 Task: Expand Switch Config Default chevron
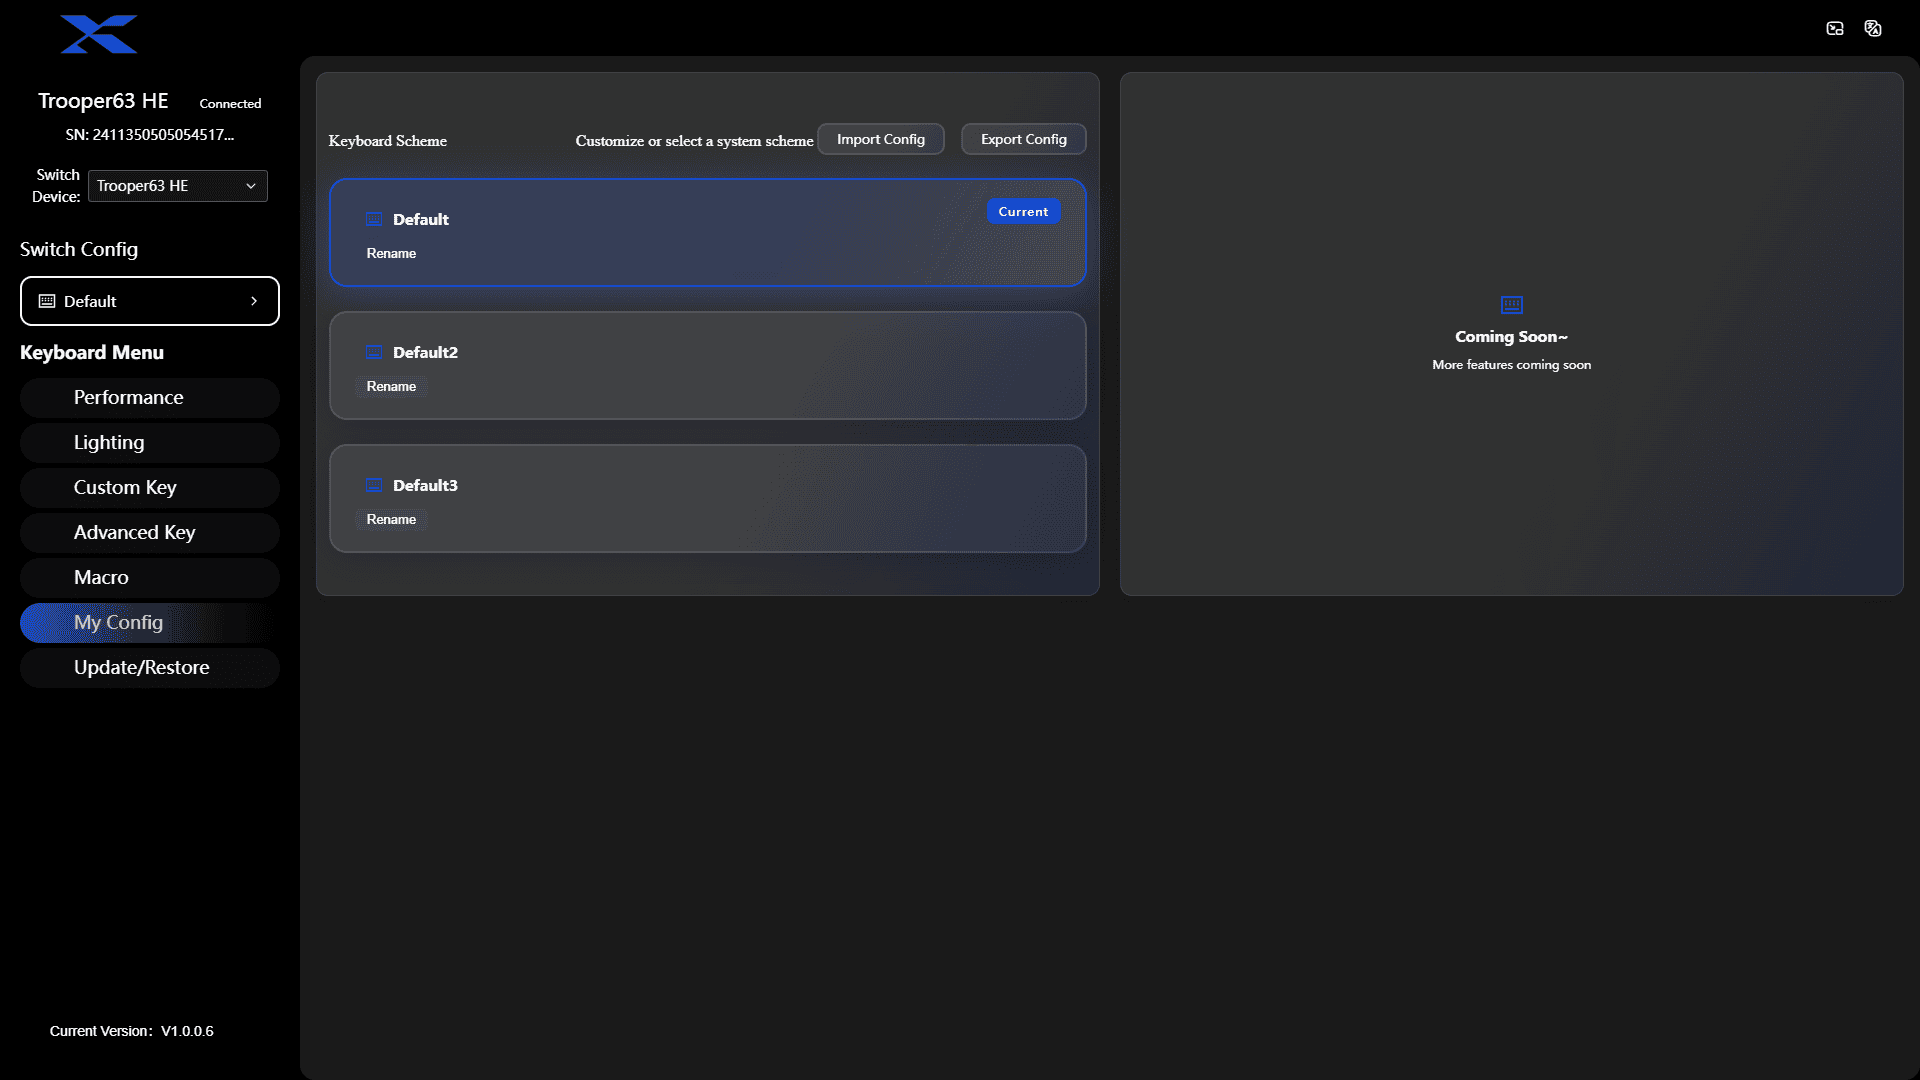pos(254,301)
